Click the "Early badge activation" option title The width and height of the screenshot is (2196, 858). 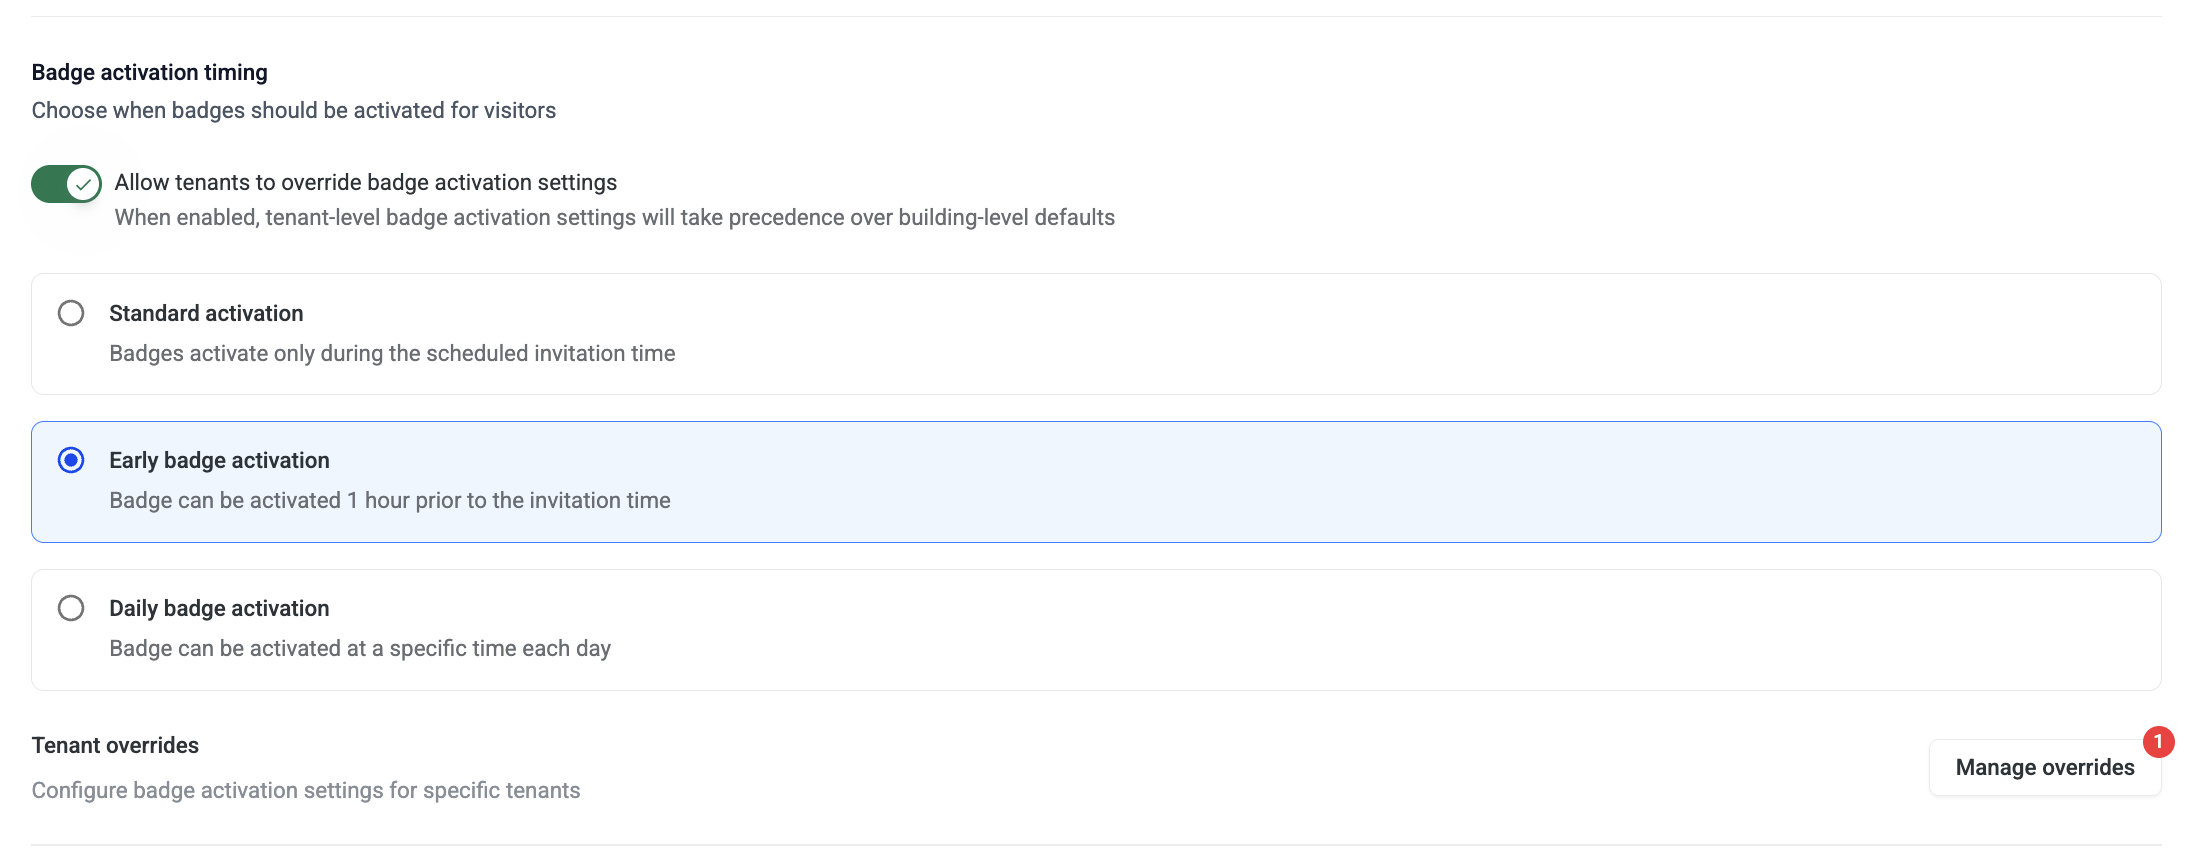click(x=219, y=460)
